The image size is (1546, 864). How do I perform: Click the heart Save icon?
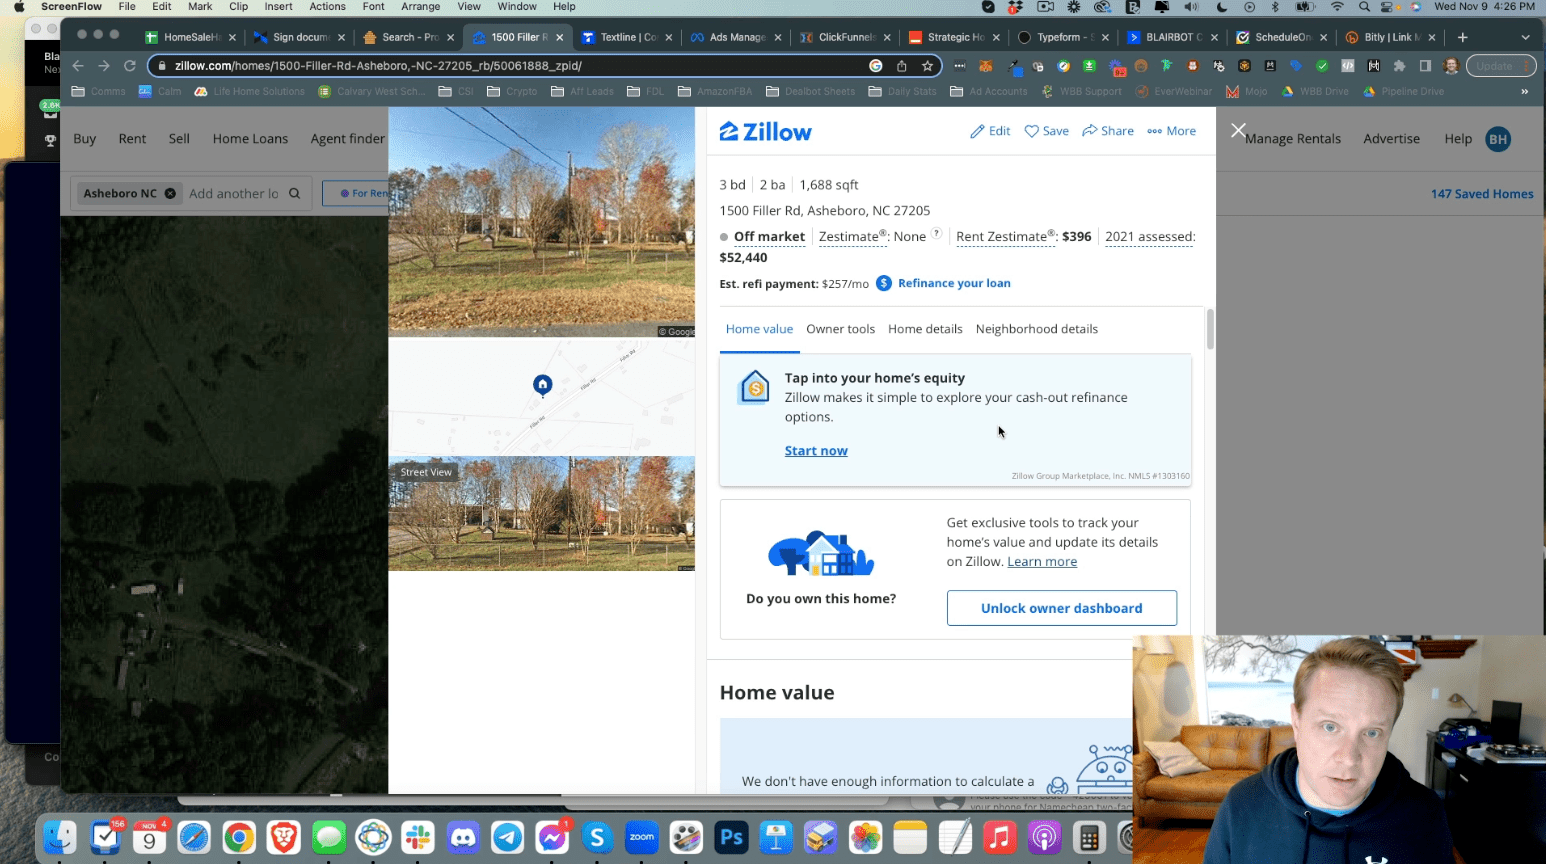pos(1032,131)
